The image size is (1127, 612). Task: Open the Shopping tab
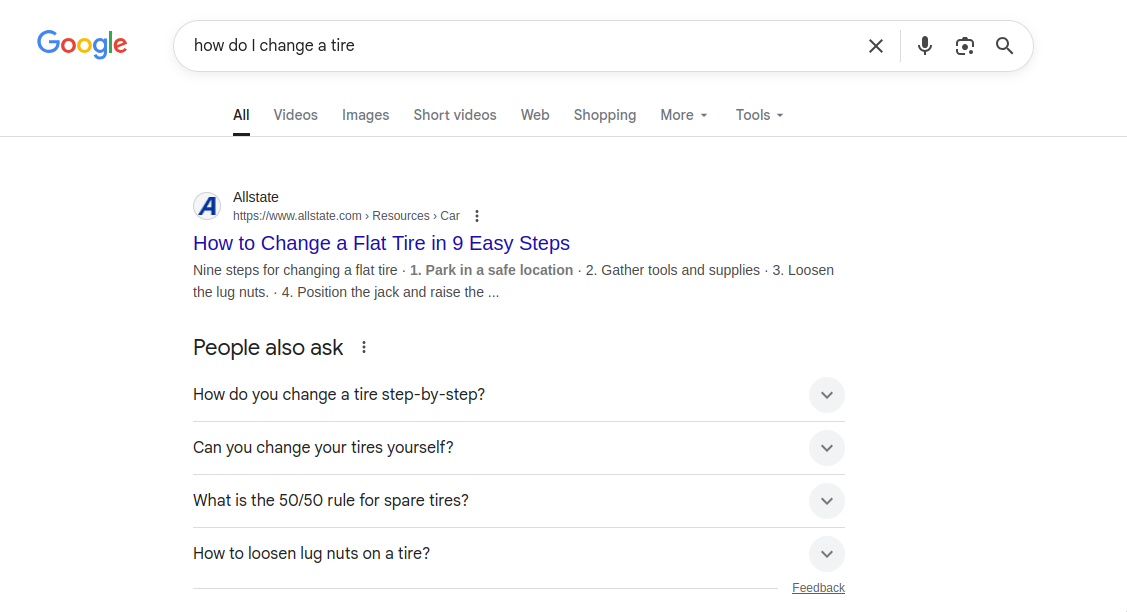pos(604,115)
